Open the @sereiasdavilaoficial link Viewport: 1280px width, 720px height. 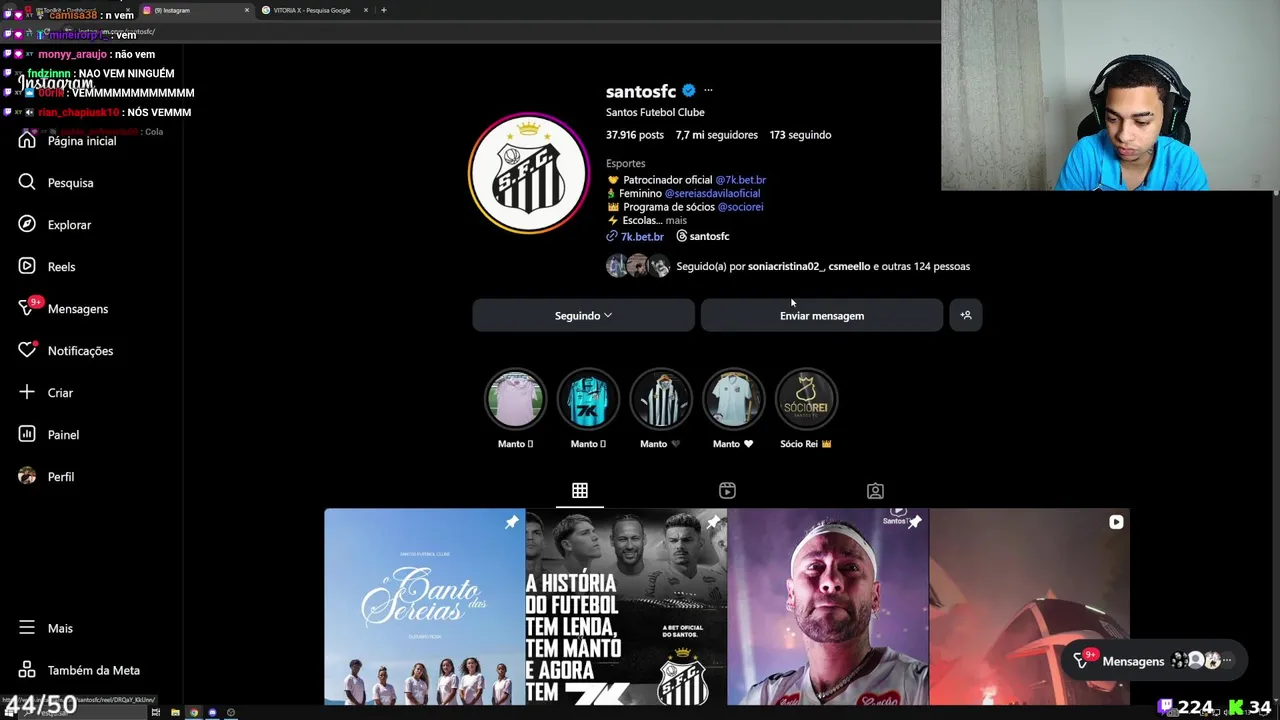(x=712, y=193)
